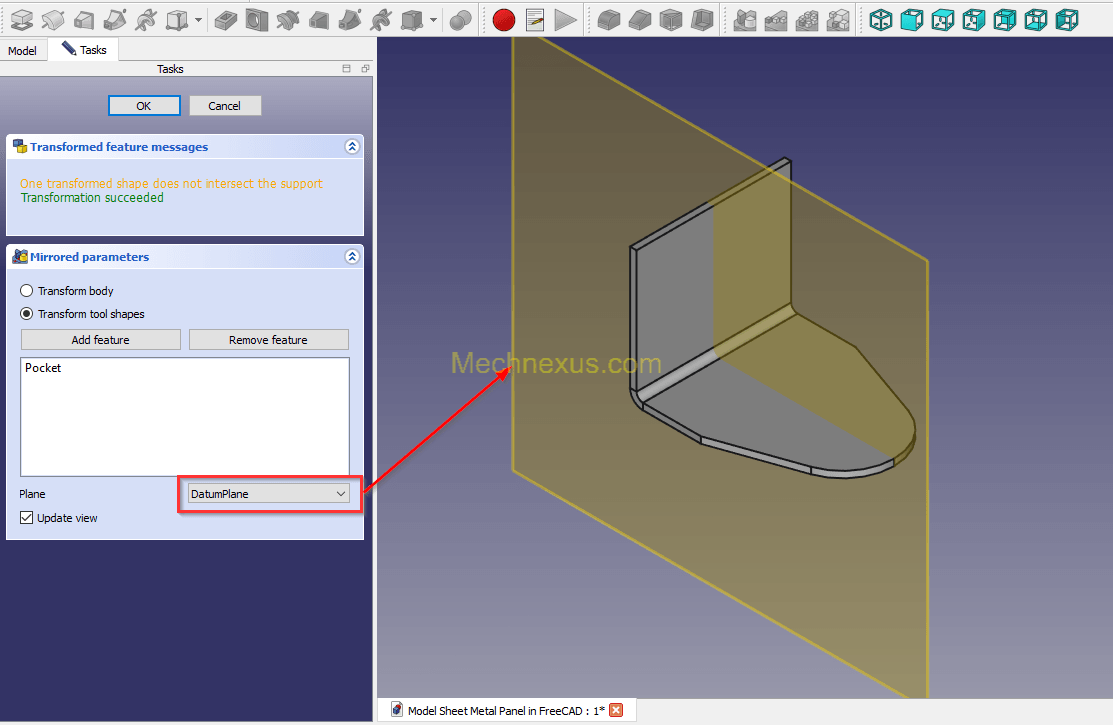Open the Plane DatumPlane dropdown
Screen dimensions: 1113x725
268,494
